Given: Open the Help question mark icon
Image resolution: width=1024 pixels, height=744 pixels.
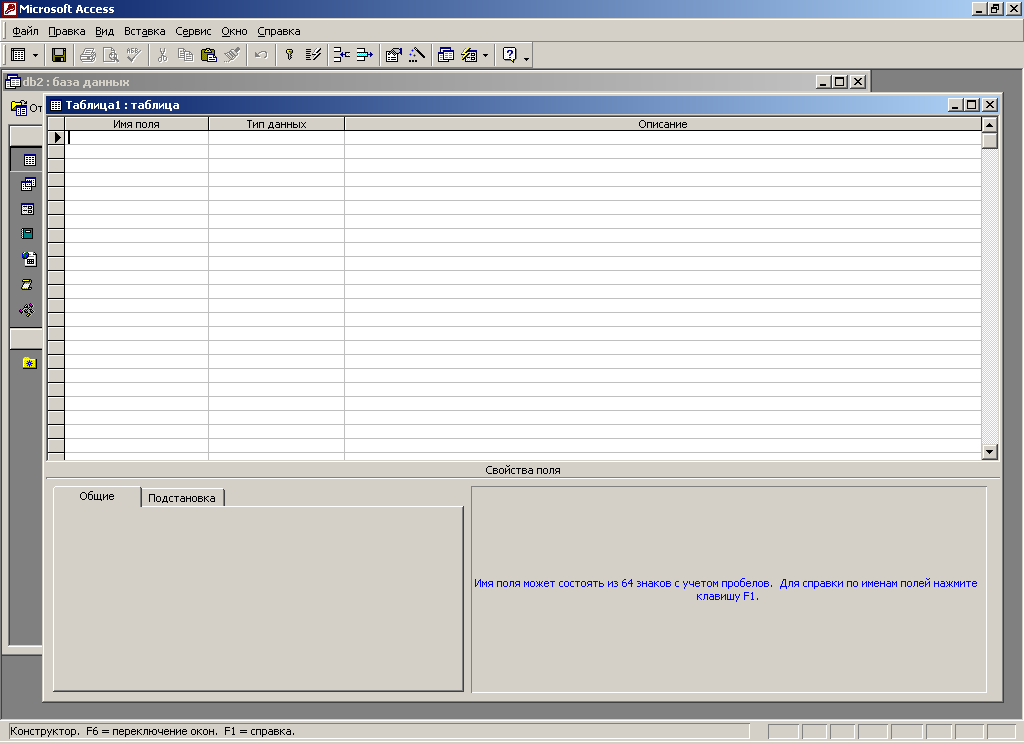Looking at the screenshot, I should click(x=509, y=55).
